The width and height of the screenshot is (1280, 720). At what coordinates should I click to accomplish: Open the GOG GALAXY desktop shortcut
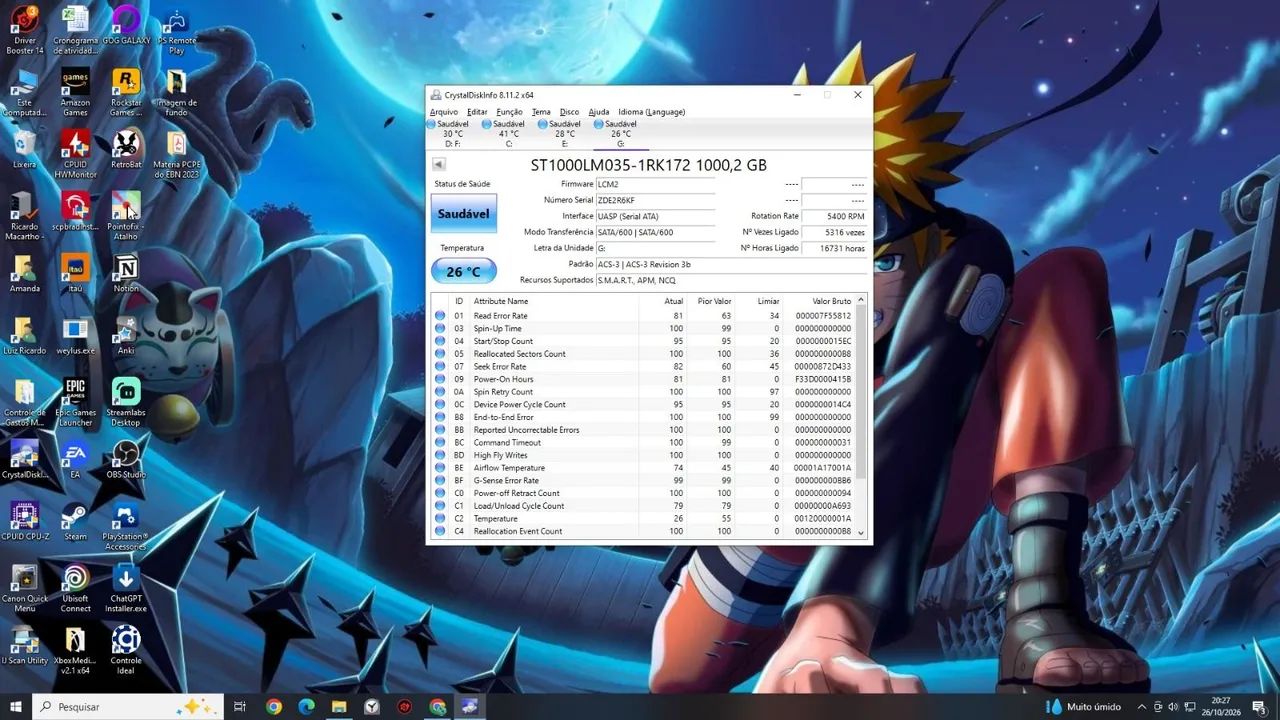(x=126, y=26)
